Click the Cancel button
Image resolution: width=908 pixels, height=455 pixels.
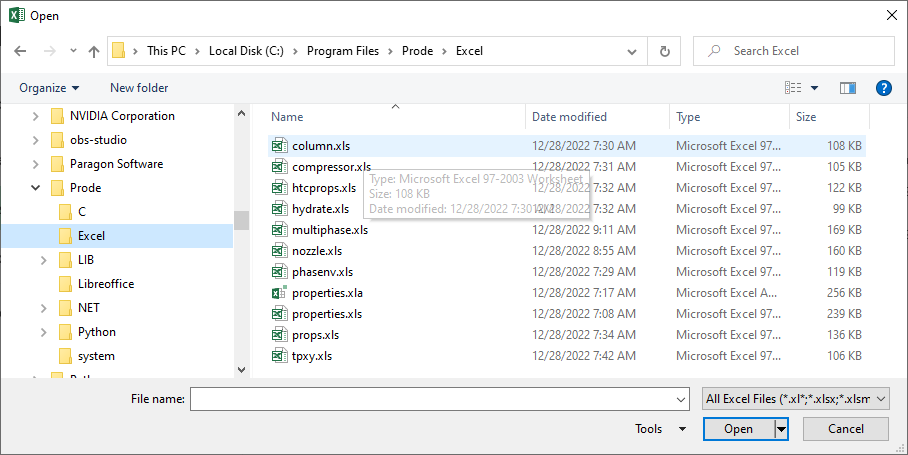click(x=845, y=429)
